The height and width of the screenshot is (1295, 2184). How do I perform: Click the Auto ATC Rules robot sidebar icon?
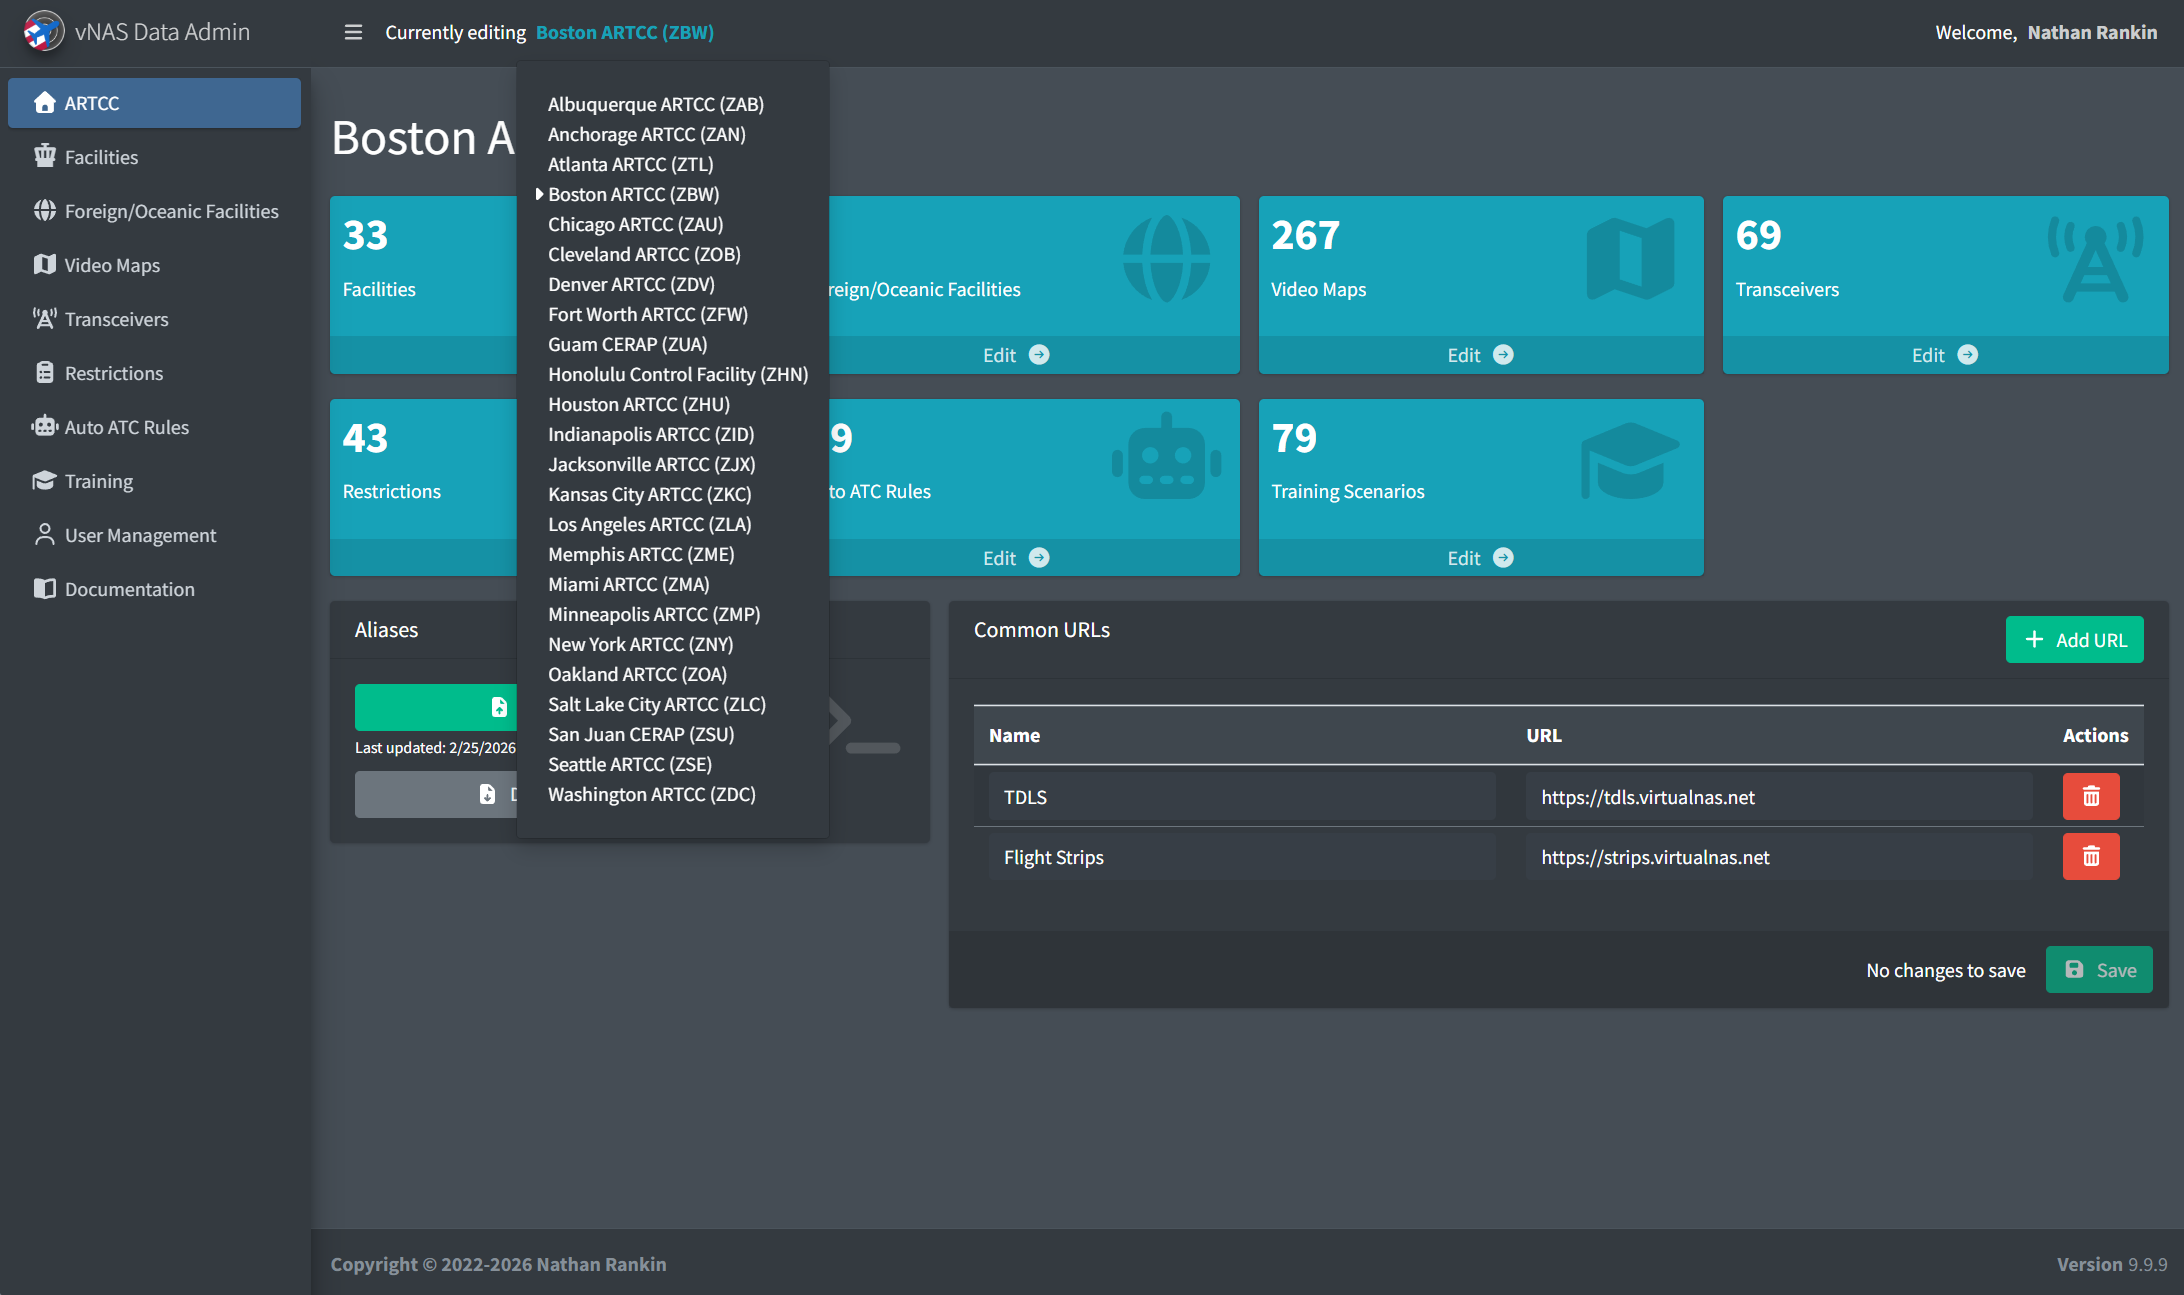tap(45, 427)
